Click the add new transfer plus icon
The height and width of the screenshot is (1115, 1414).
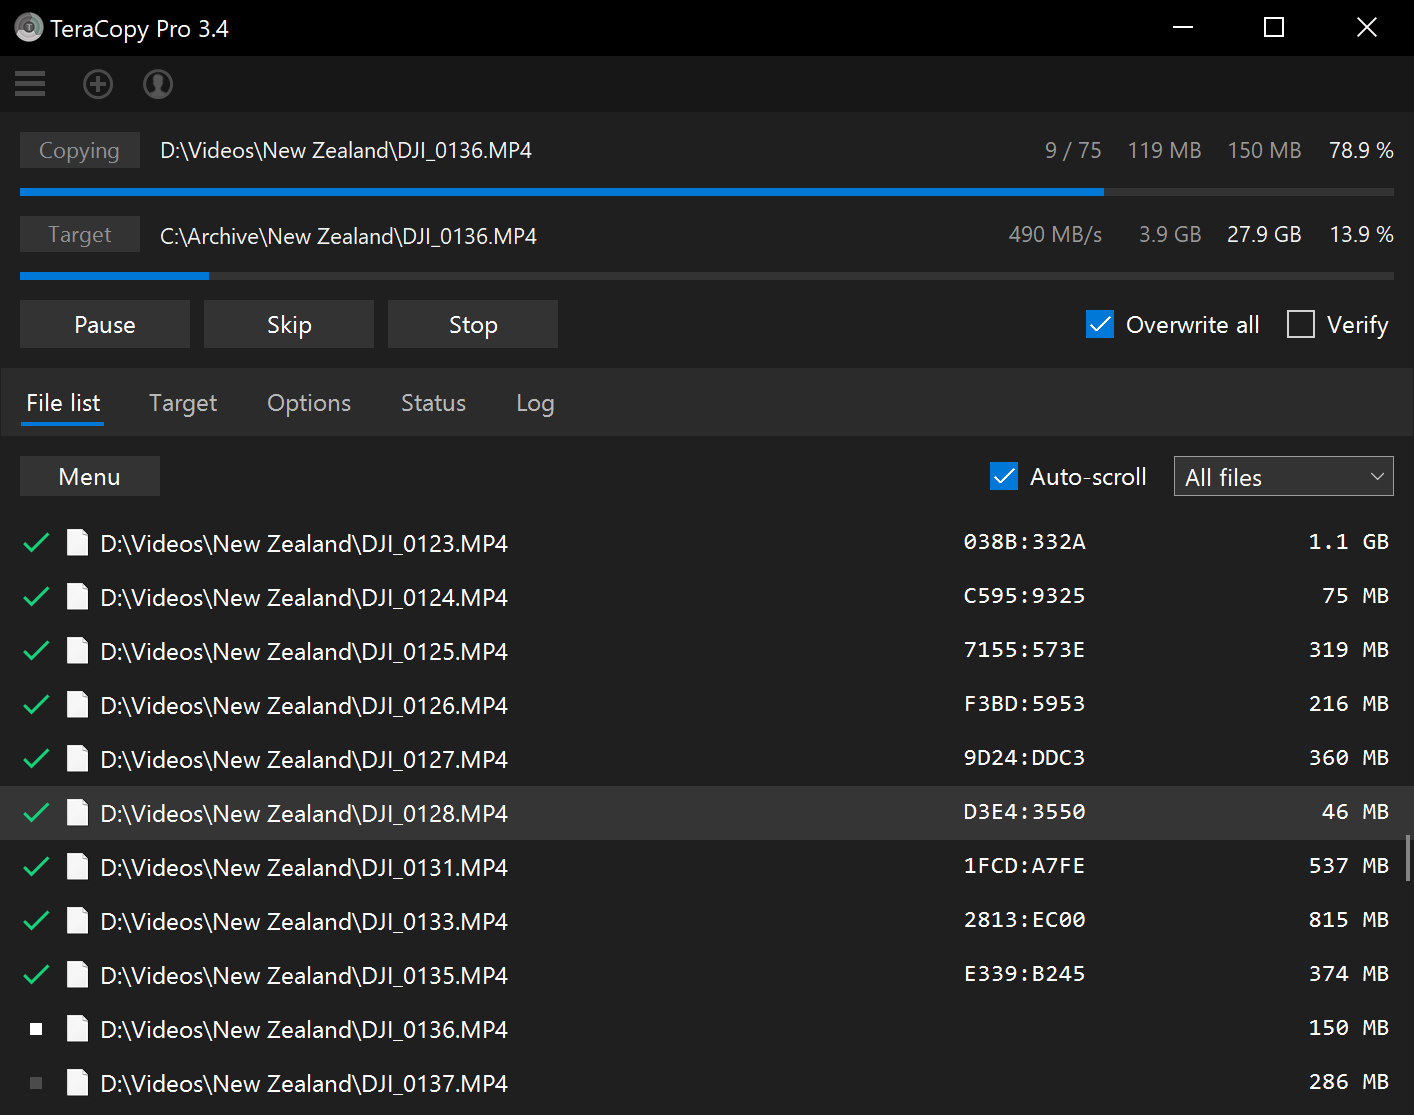tap(97, 84)
